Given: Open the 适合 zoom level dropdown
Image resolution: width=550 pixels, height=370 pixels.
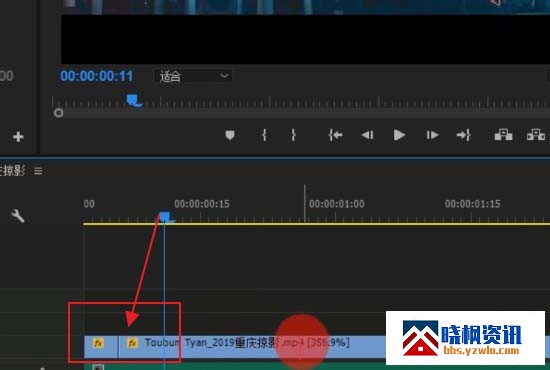Looking at the screenshot, I should click(193, 76).
